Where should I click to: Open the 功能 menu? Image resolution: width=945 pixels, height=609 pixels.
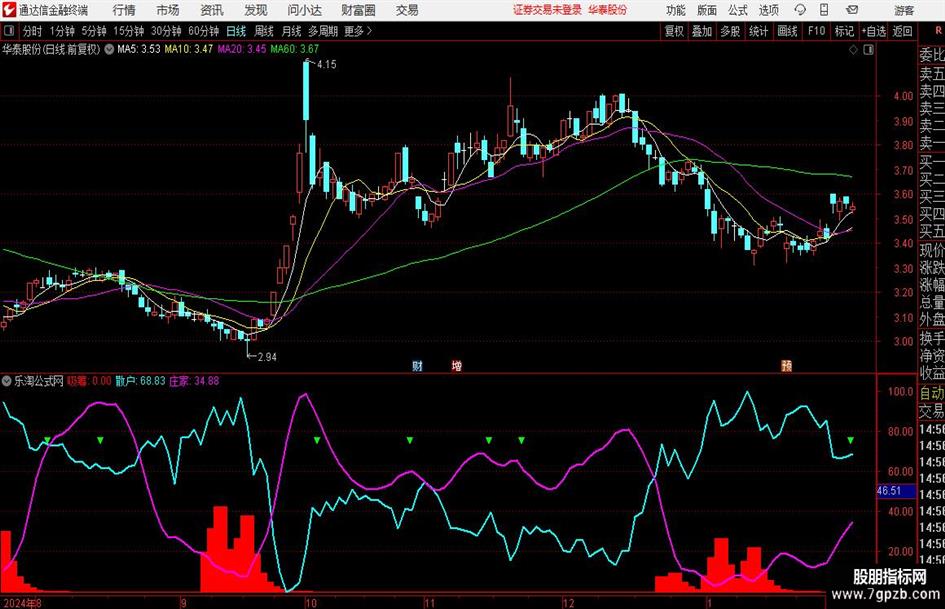(x=676, y=10)
